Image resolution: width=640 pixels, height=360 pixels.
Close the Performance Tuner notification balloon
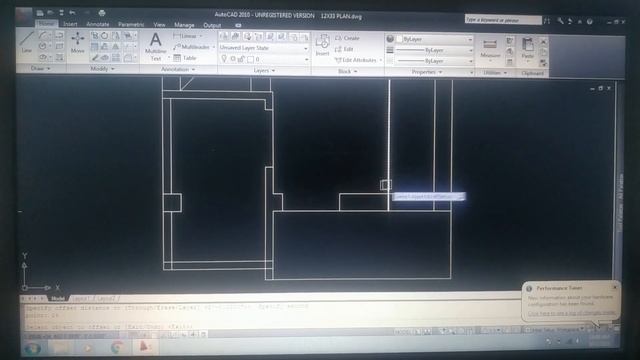point(615,287)
